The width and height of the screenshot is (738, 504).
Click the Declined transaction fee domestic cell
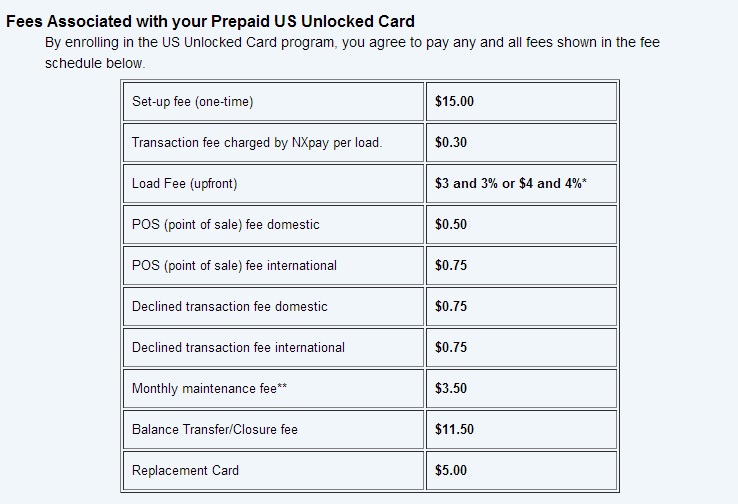pyautogui.click(x=230, y=307)
